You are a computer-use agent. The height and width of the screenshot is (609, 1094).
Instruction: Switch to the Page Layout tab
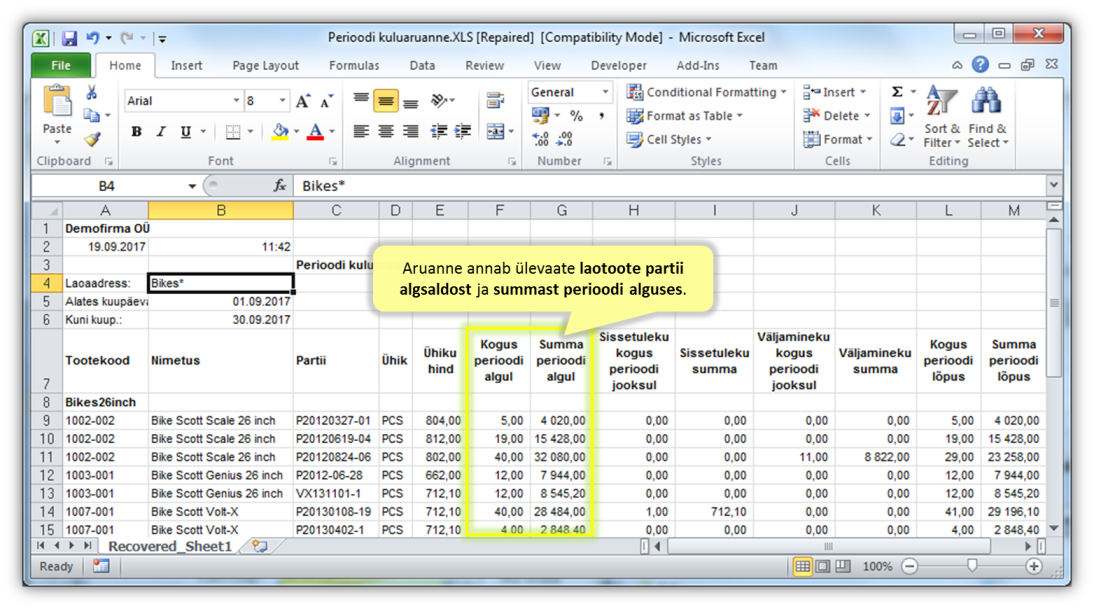coord(265,66)
